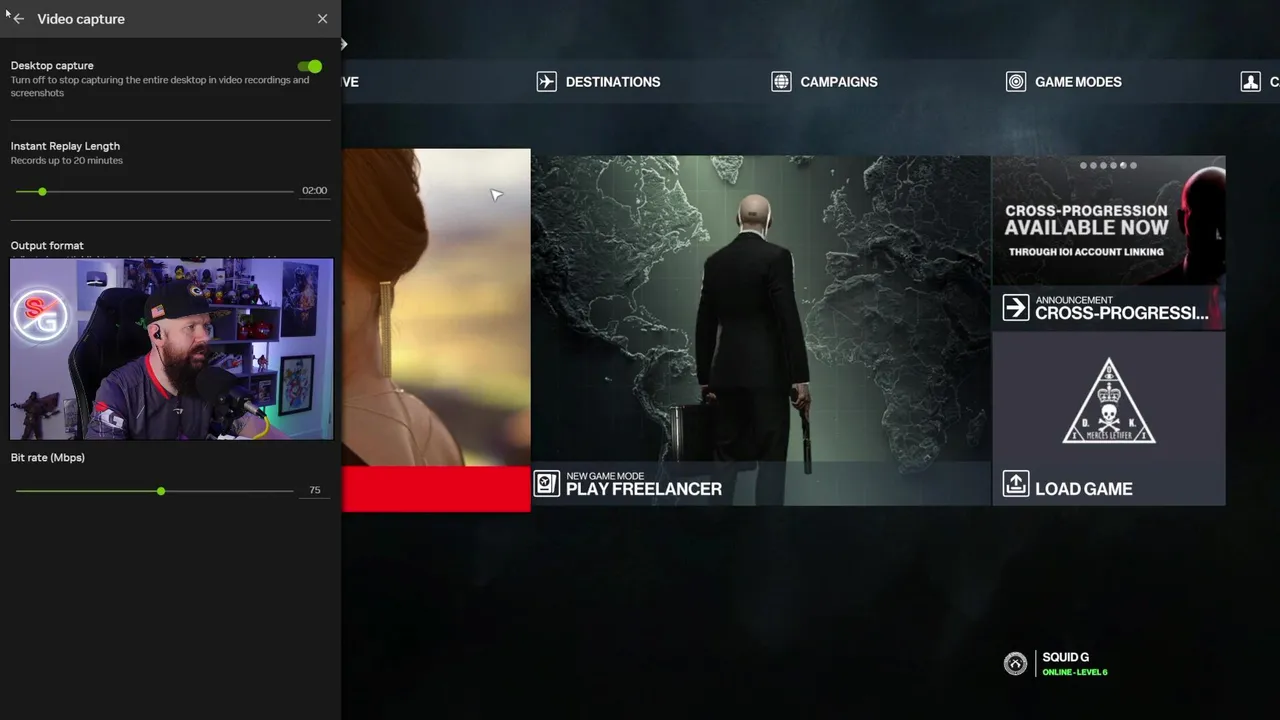Adjust the Bit rate (Mbps) slider
This screenshot has height=720, width=1280.
[x=155, y=491]
